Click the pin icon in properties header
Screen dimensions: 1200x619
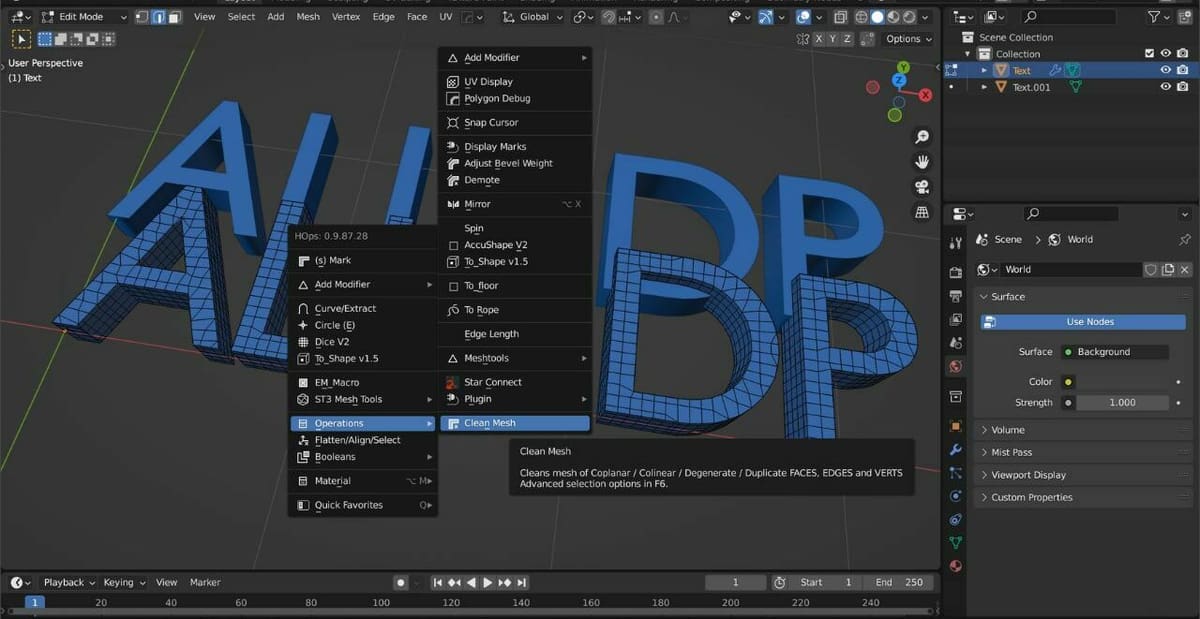pyautogui.click(x=1185, y=240)
